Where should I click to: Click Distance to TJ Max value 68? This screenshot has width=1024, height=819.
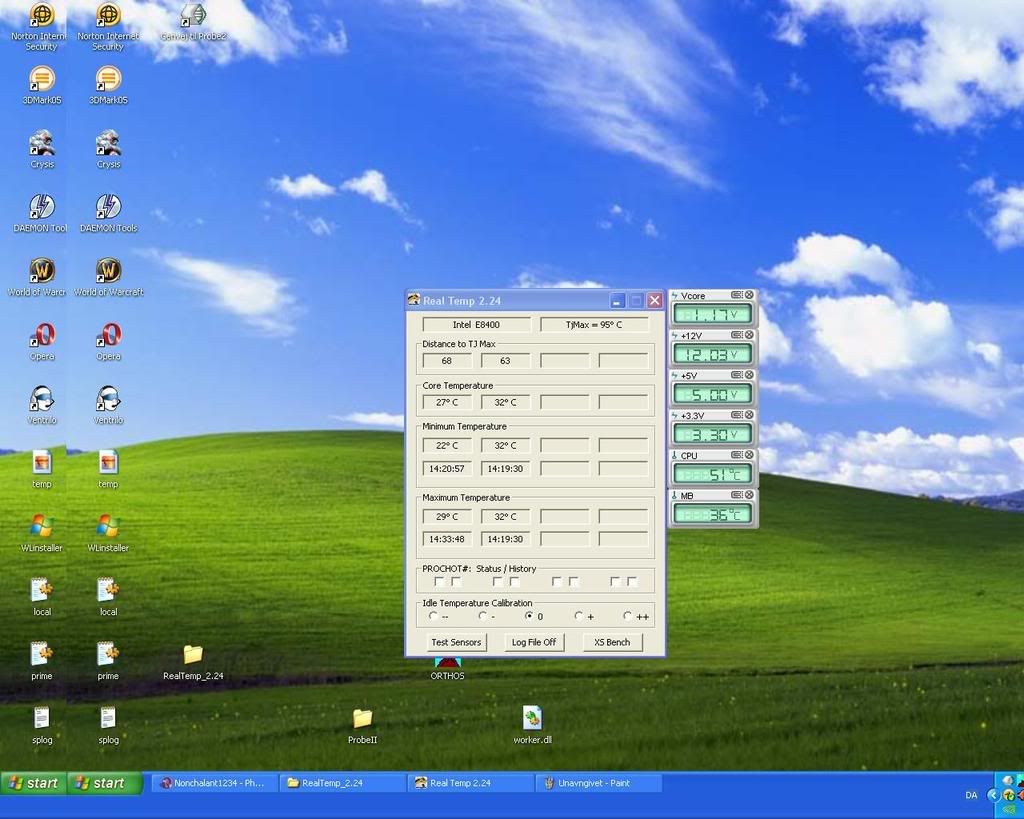(447, 361)
